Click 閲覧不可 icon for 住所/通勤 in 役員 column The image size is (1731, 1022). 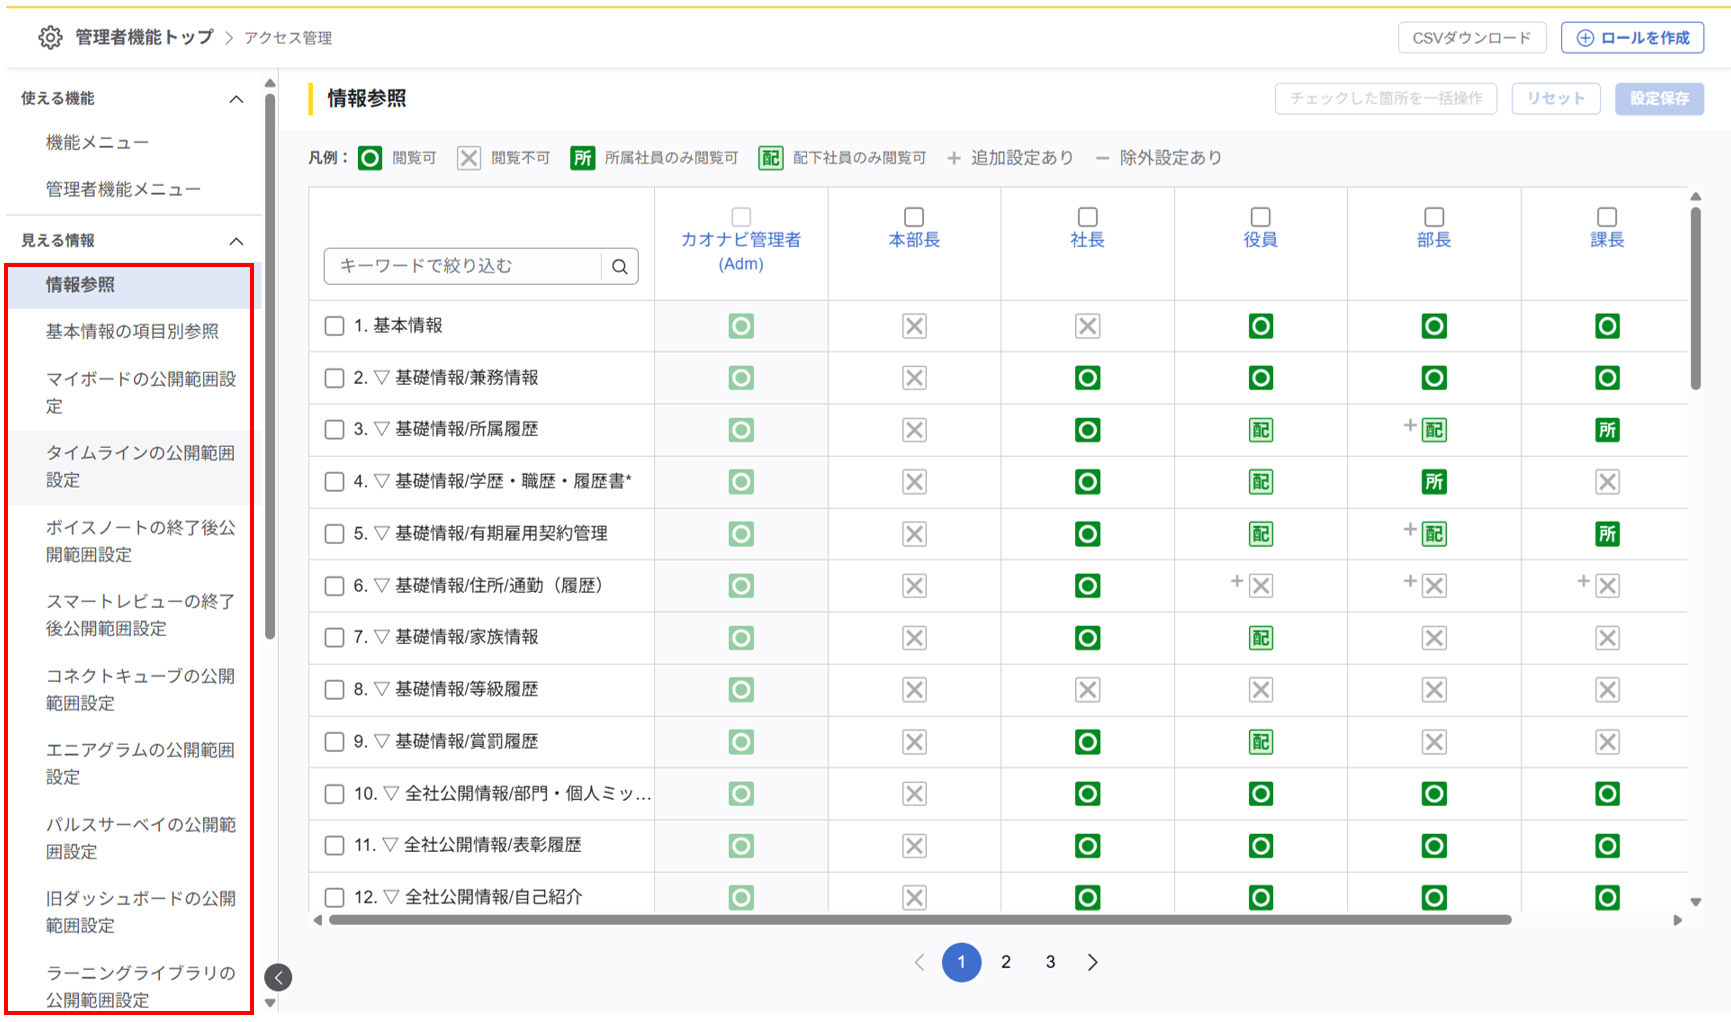tap(1261, 586)
